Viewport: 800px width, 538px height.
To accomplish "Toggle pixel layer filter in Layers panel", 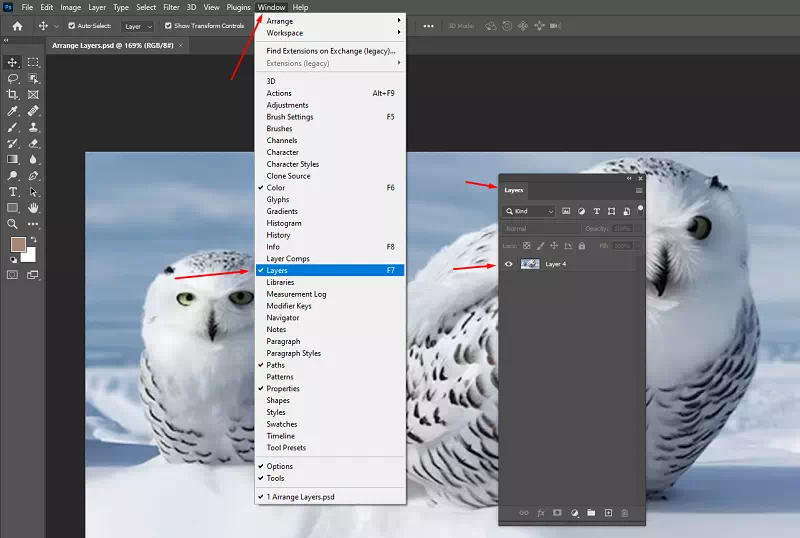I will pos(566,211).
